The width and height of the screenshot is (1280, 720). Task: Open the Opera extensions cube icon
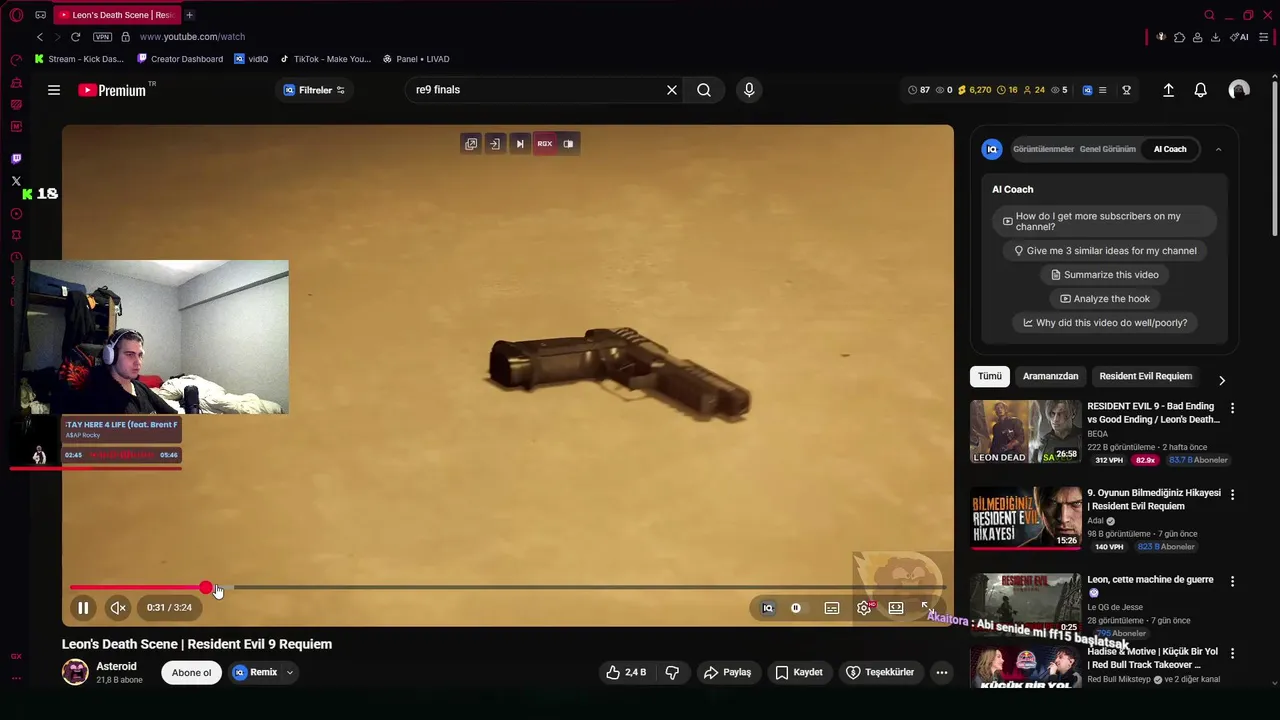(x=1179, y=37)
